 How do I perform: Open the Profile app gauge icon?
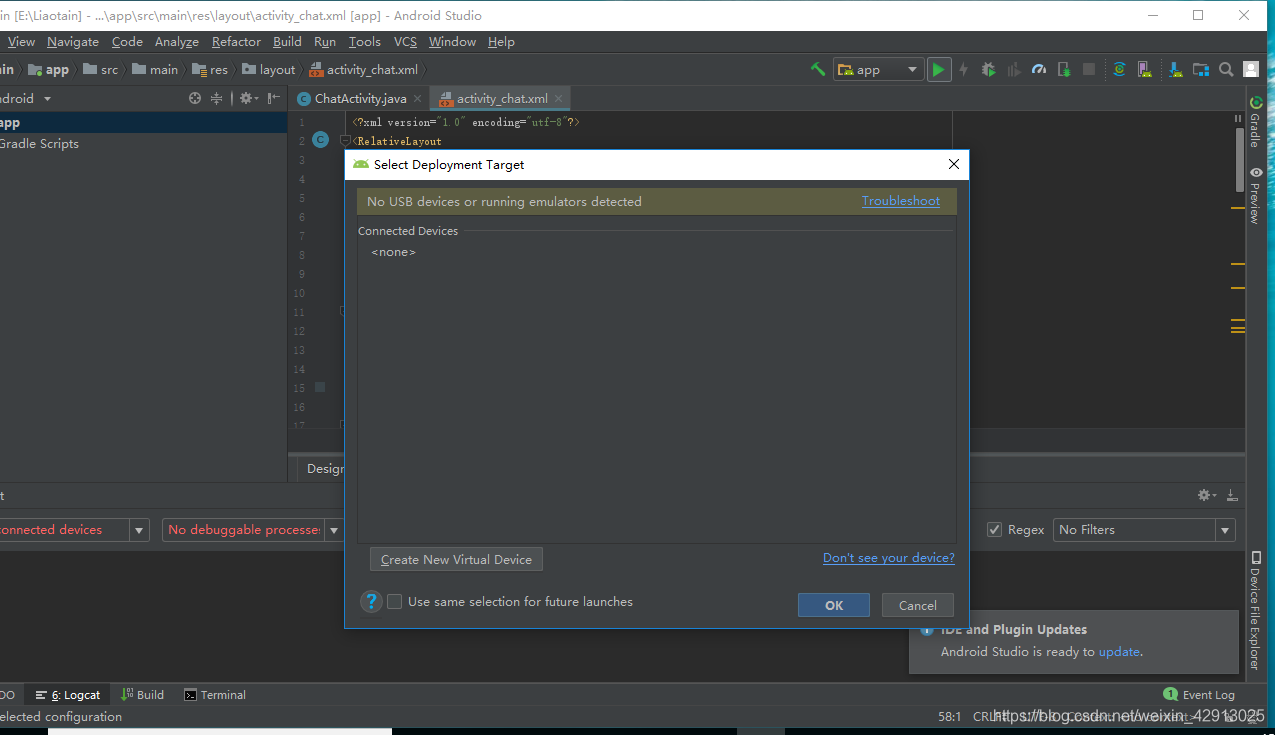click(x=1038, y=69)
